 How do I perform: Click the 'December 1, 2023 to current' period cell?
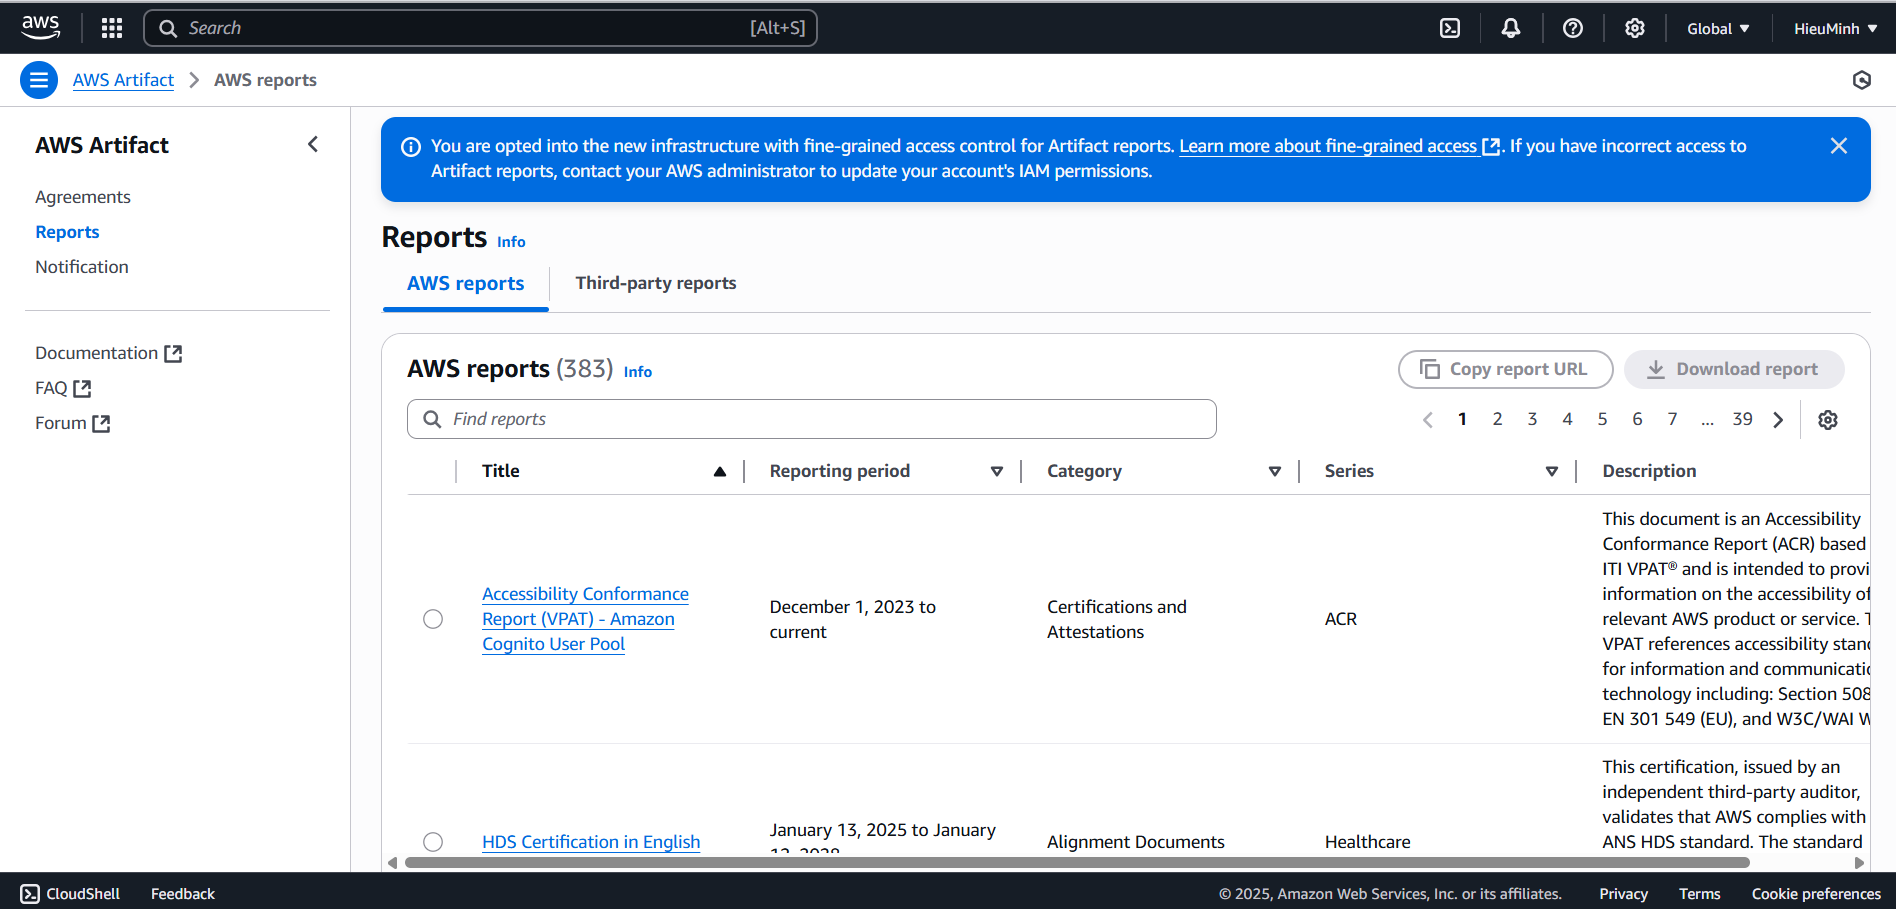pos(852,619)
